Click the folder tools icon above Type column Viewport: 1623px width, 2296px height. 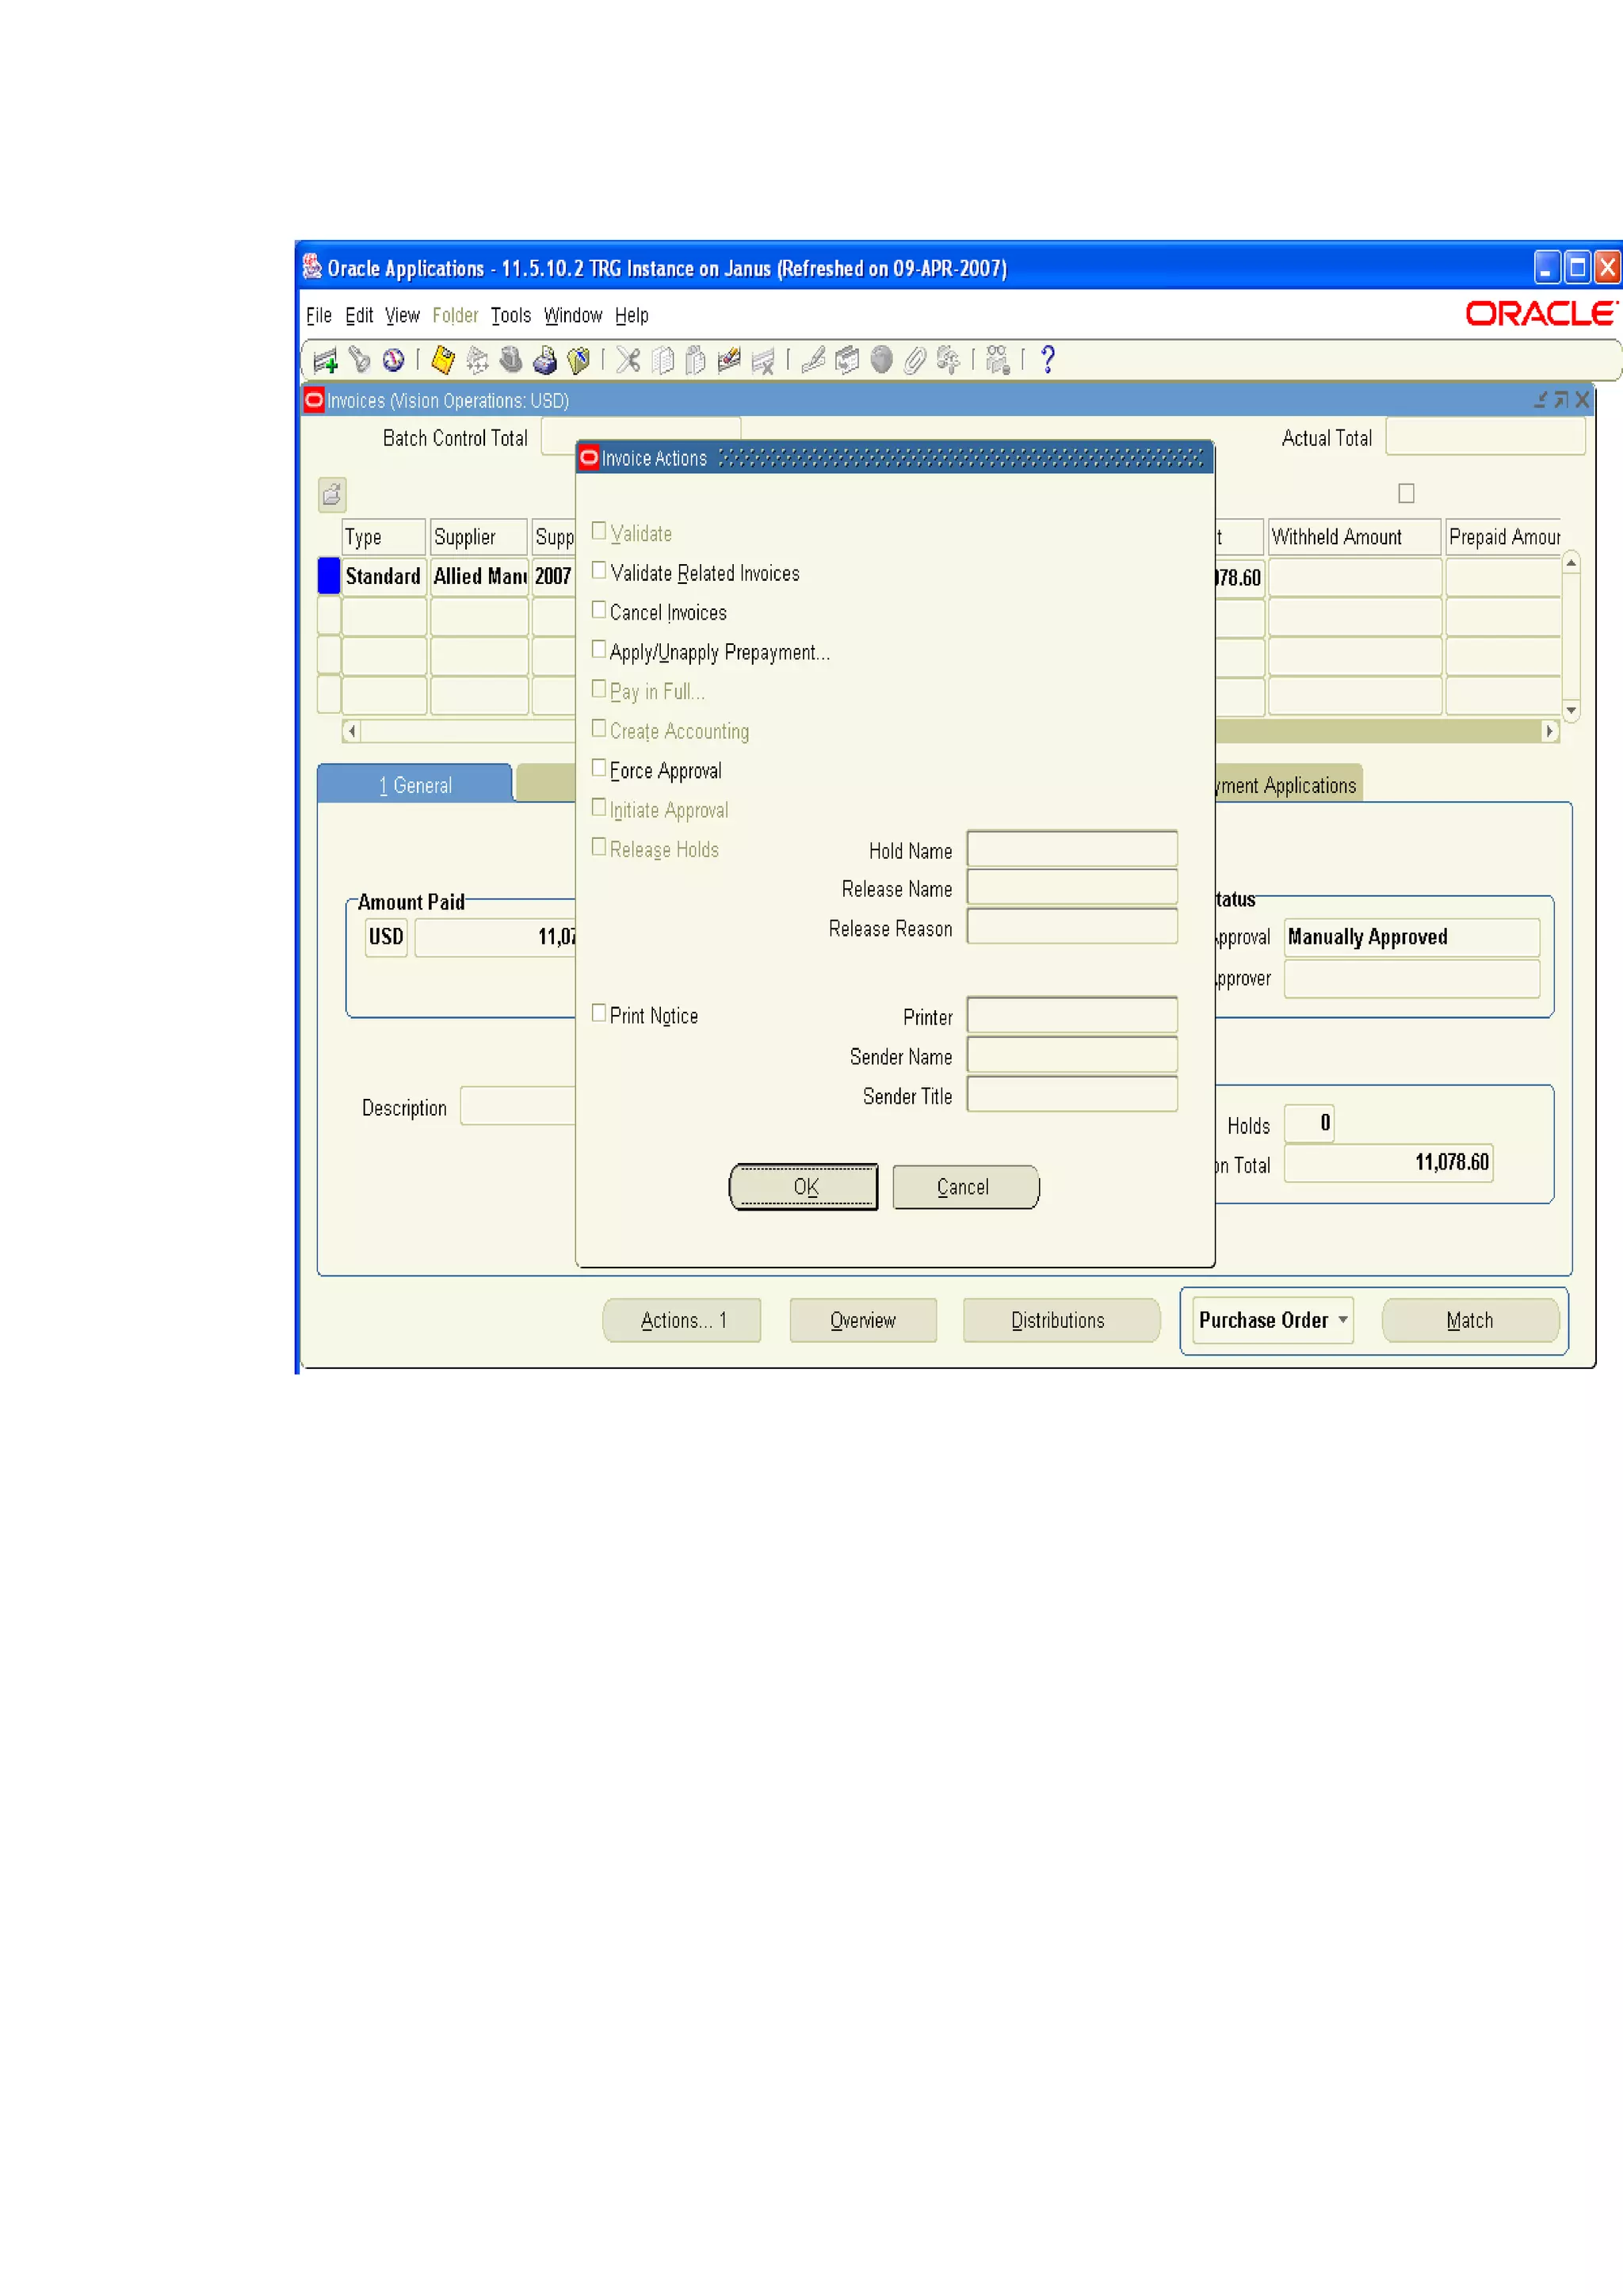(x=332, y=494)
